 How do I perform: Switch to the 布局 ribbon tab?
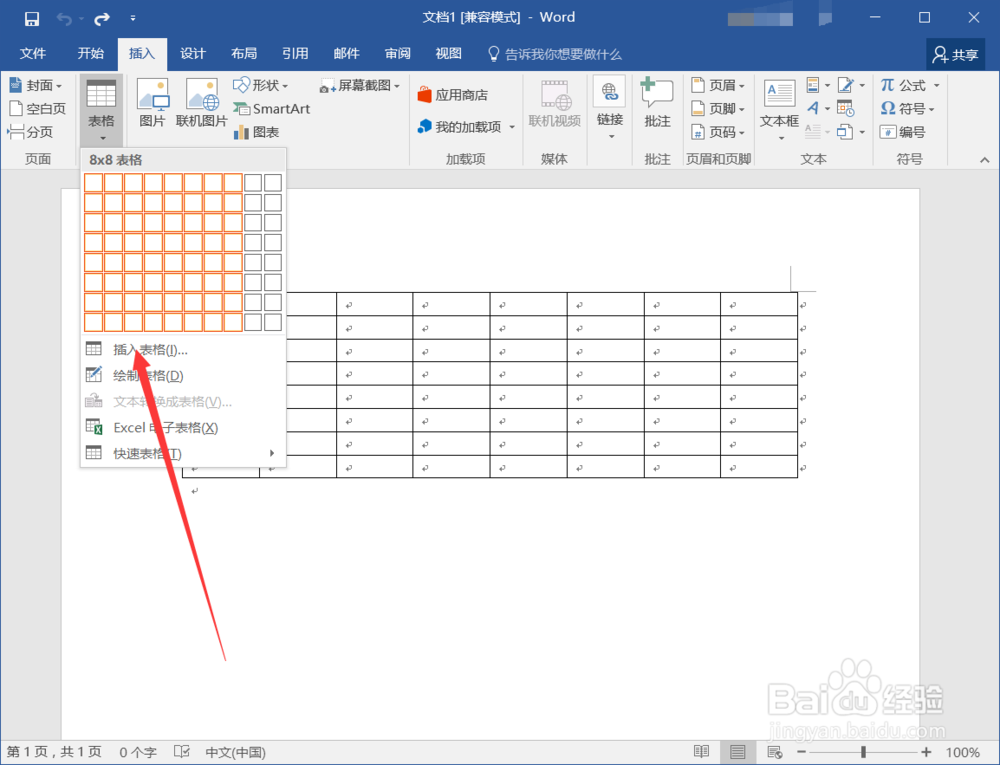[244, 54]
